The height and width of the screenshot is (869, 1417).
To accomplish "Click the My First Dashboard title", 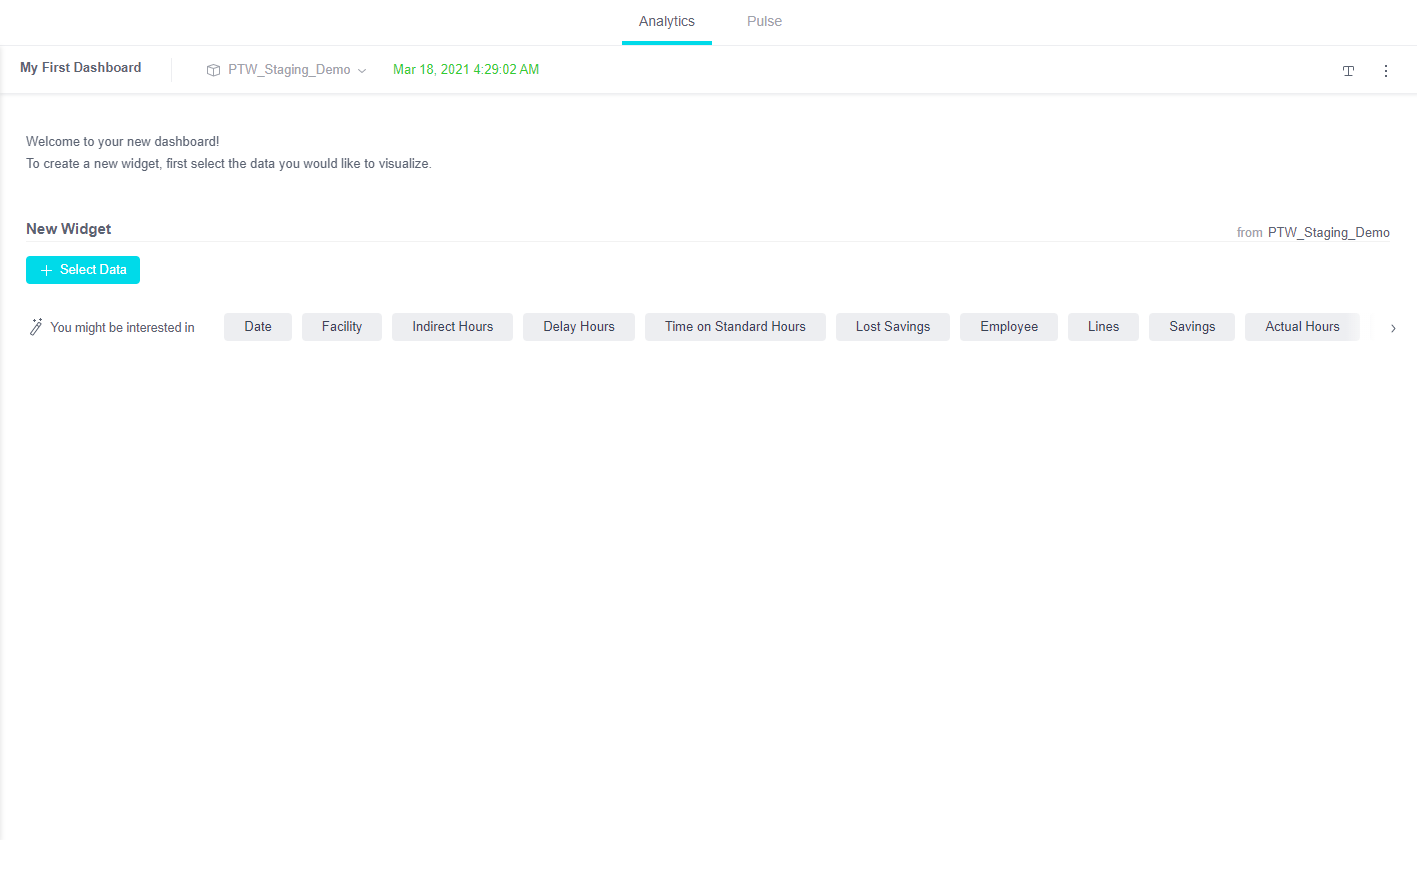I will [81, 68].
